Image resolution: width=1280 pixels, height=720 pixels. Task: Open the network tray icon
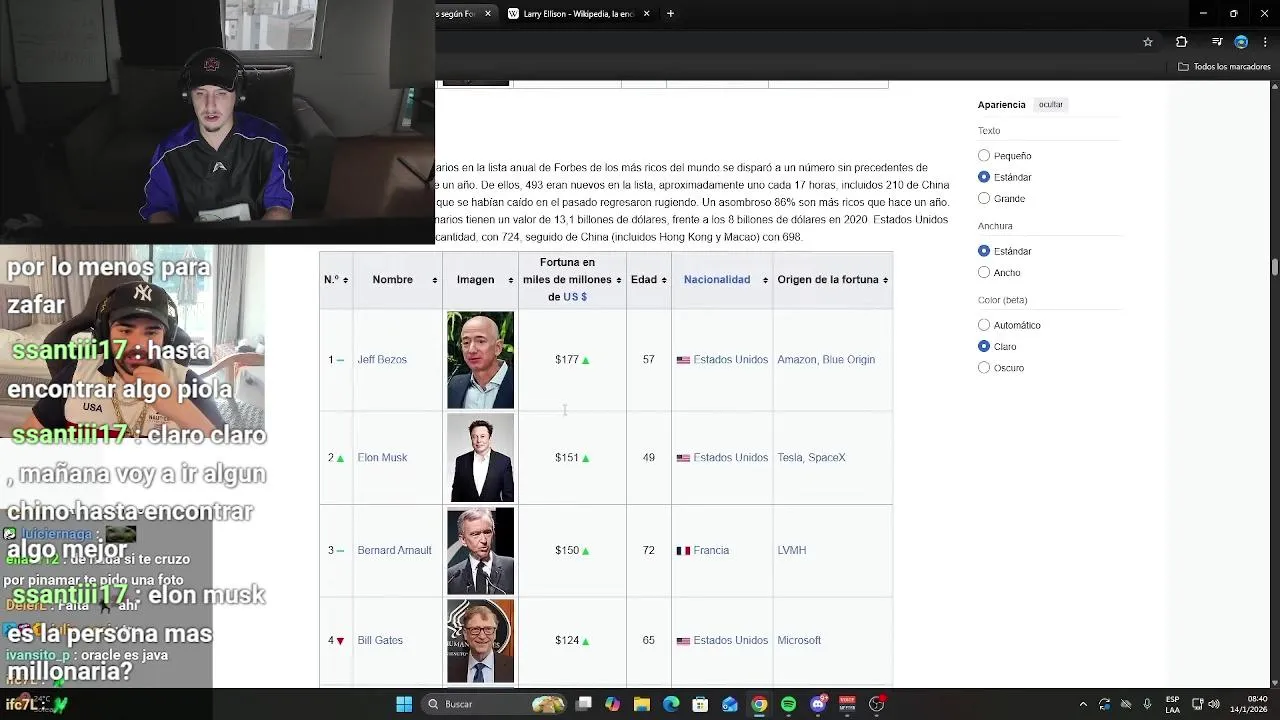tap(1198, 704)
